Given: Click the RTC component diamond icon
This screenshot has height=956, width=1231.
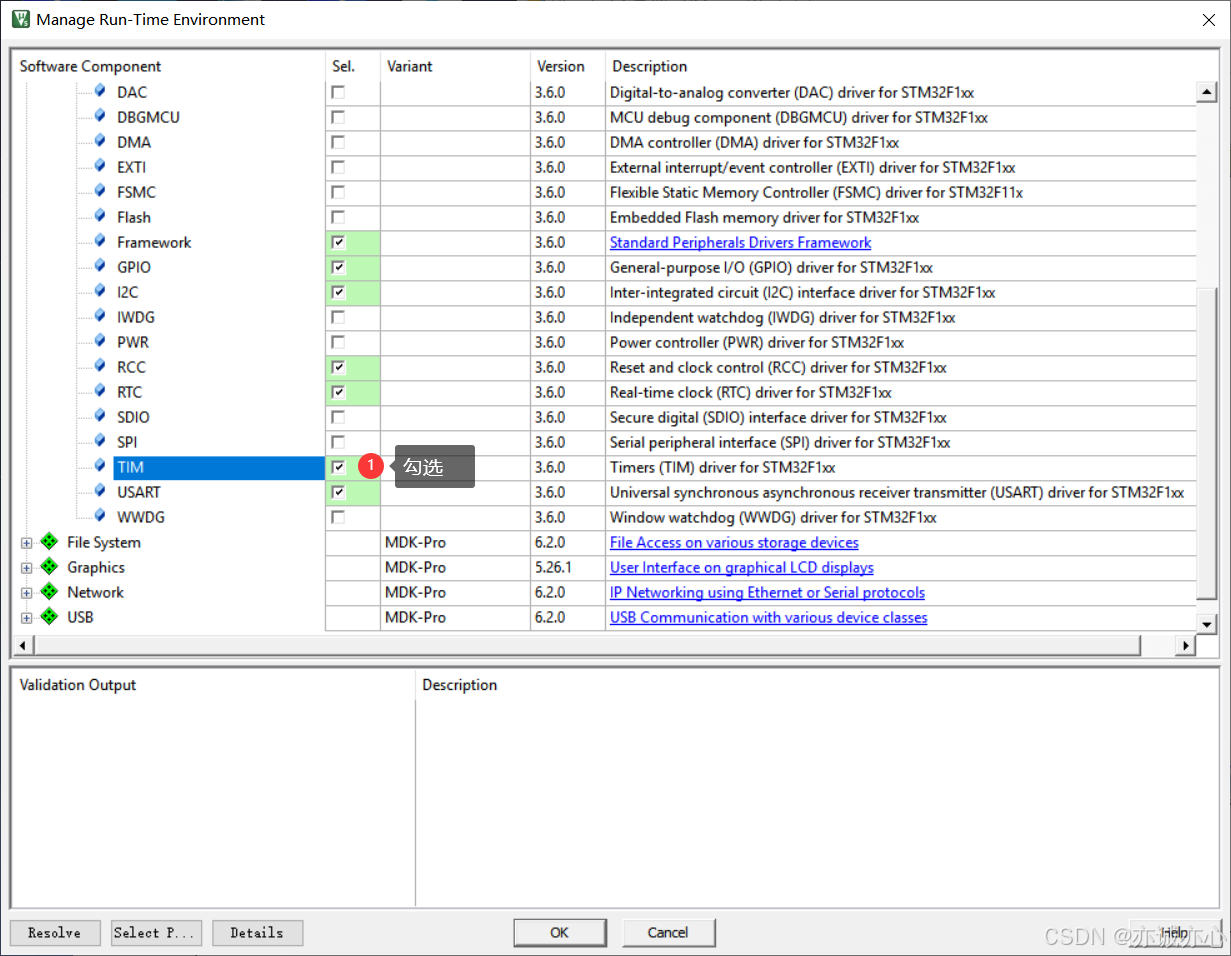Looking at the screenshot, I should click(x=100, y=391).
